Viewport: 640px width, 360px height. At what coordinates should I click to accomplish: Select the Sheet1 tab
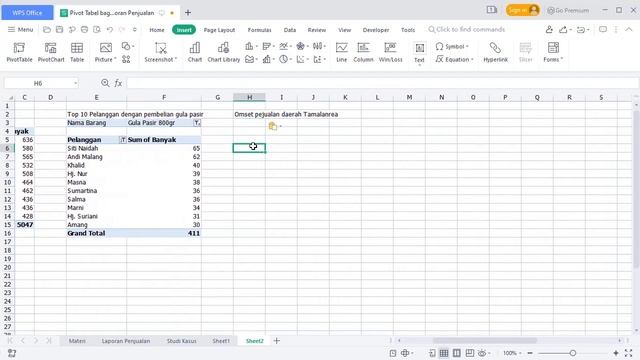coord(221,341)
